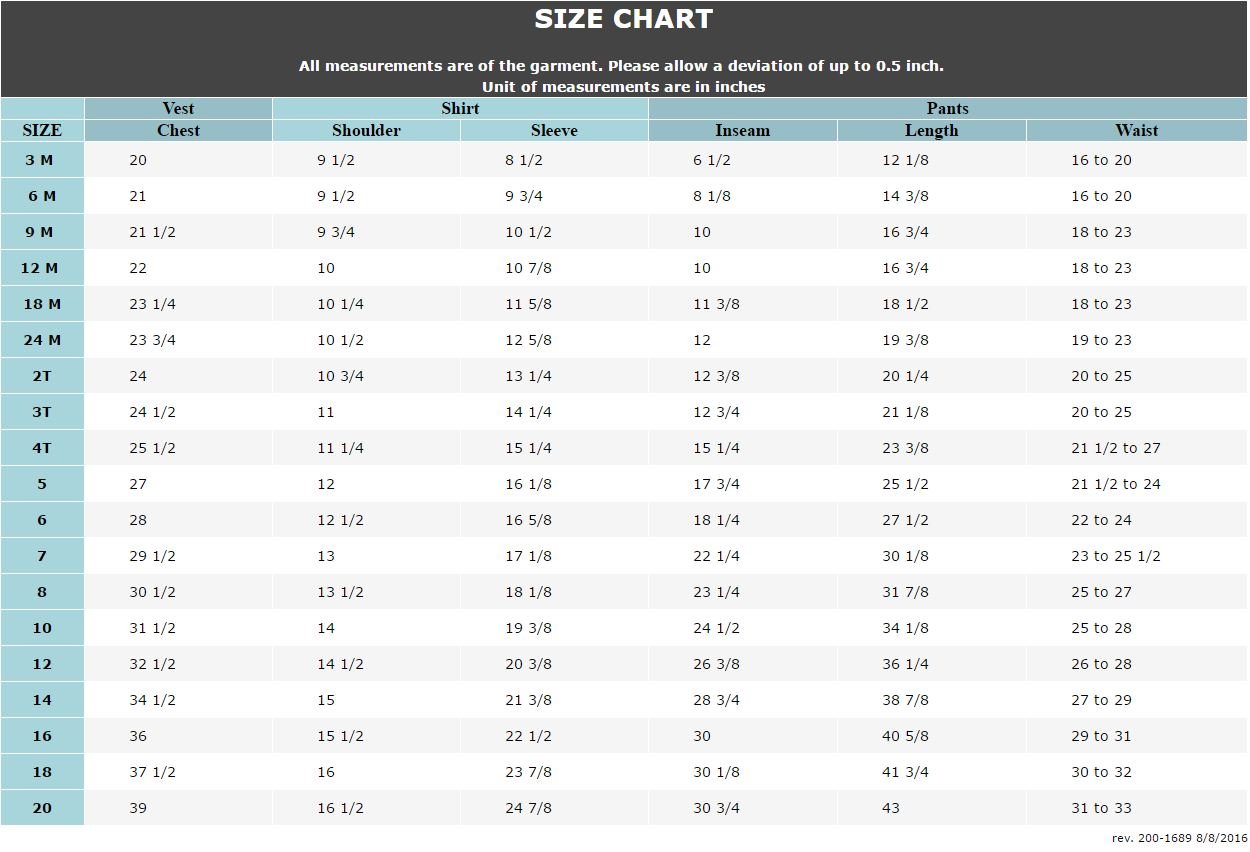Screen dimensions: 1250x852
Task: Click the rev. 200-1689 revision note
Action: click(x=1178, y=838)
